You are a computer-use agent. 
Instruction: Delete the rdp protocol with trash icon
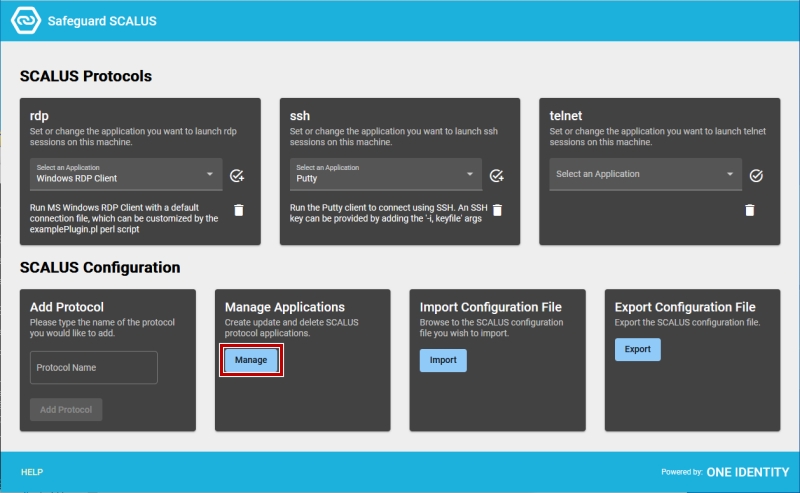pos(239,210)
